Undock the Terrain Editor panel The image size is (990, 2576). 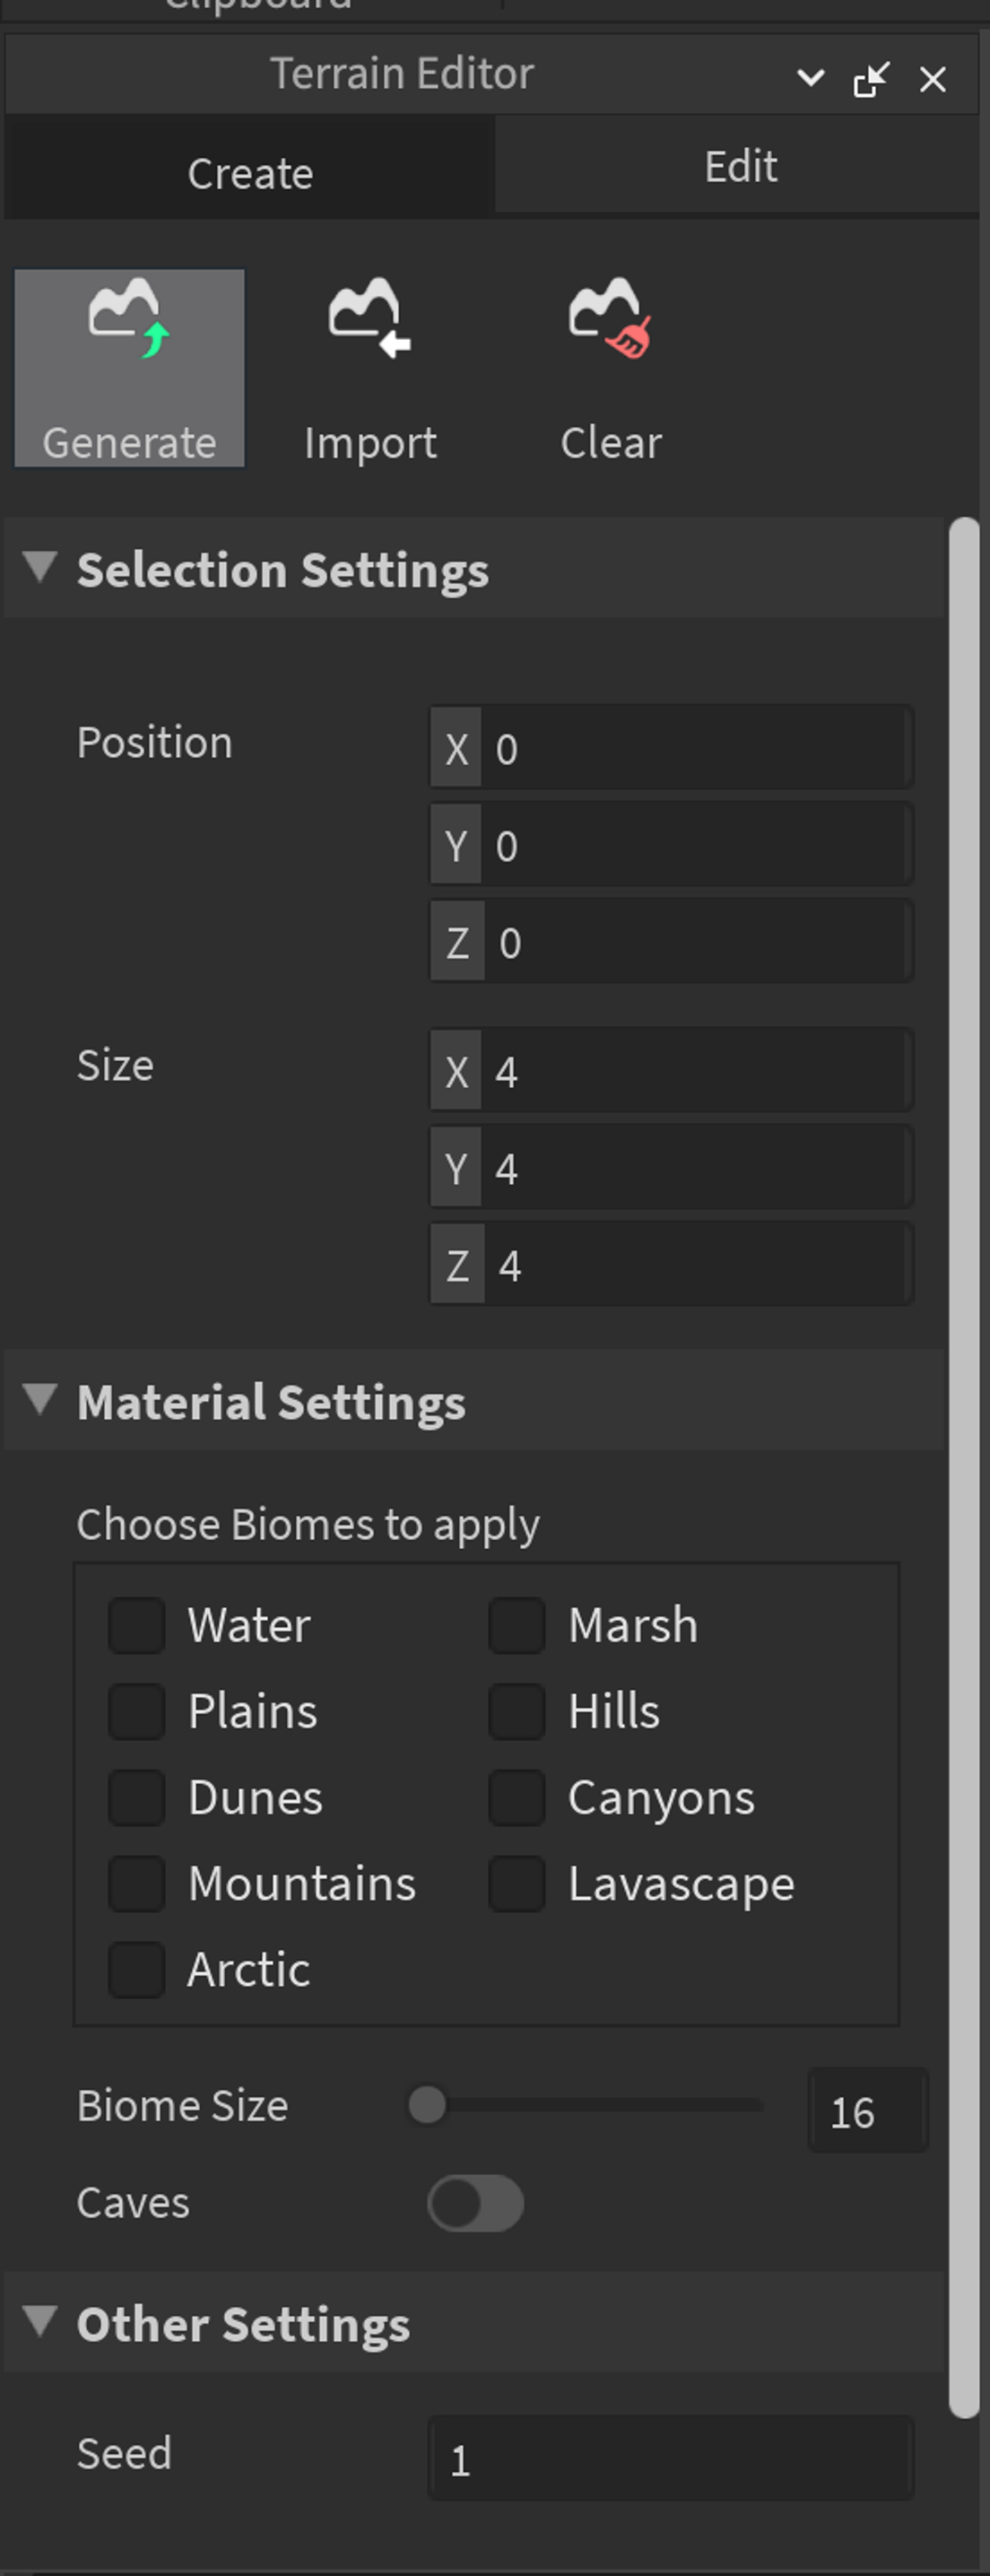871,79
